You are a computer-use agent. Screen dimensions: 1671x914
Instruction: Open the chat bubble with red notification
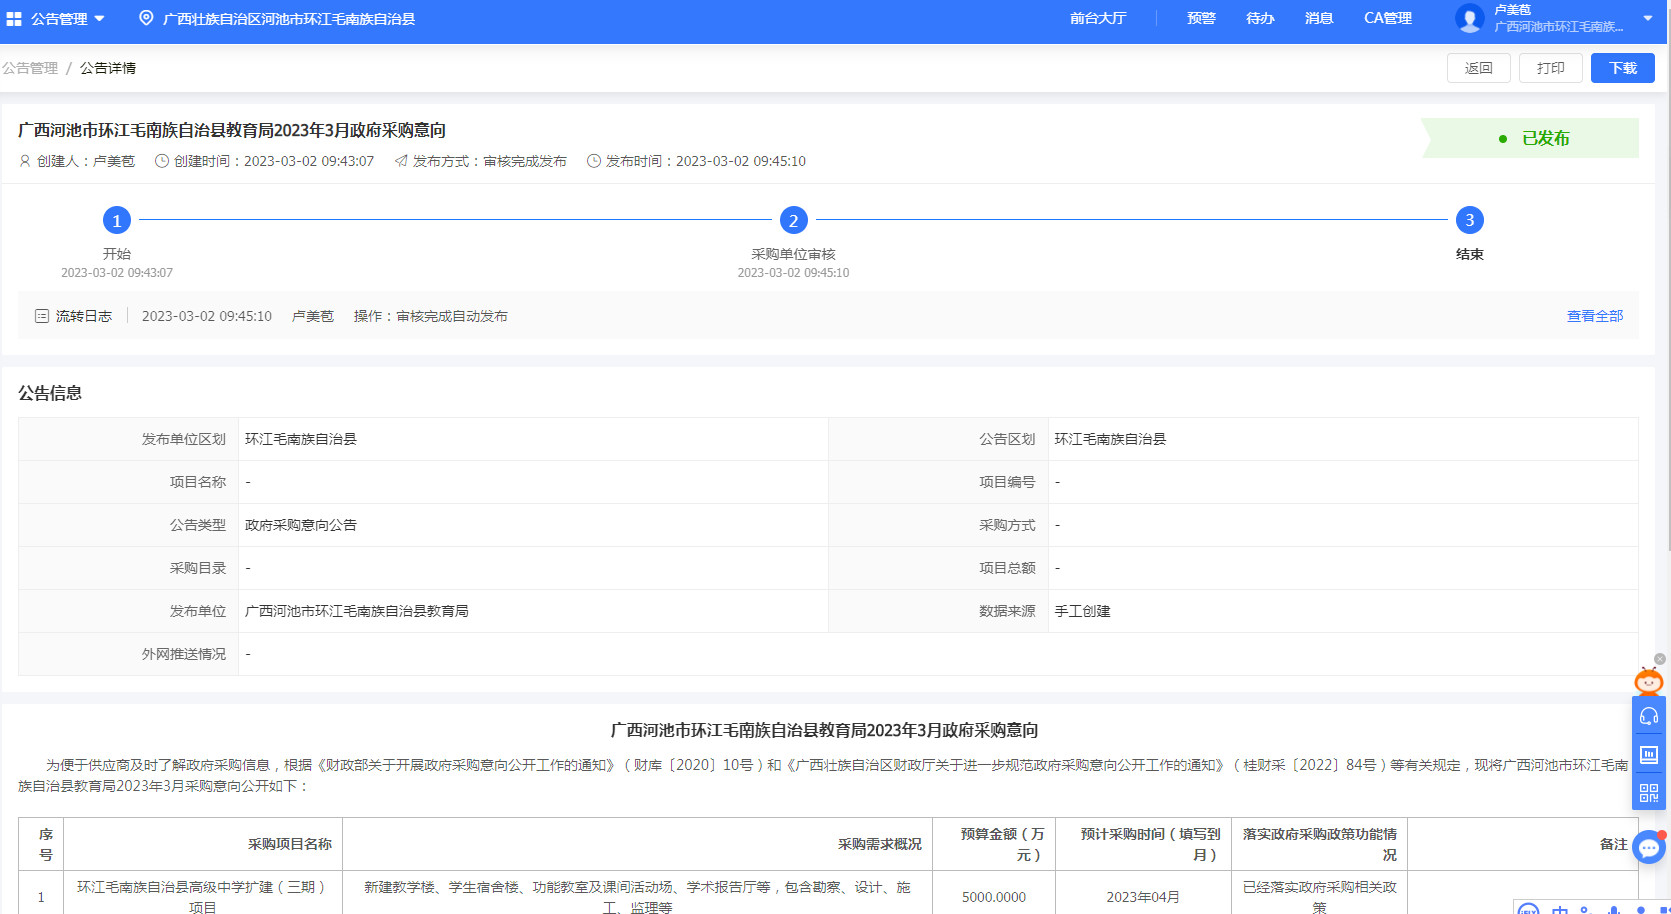point(1648,848)
